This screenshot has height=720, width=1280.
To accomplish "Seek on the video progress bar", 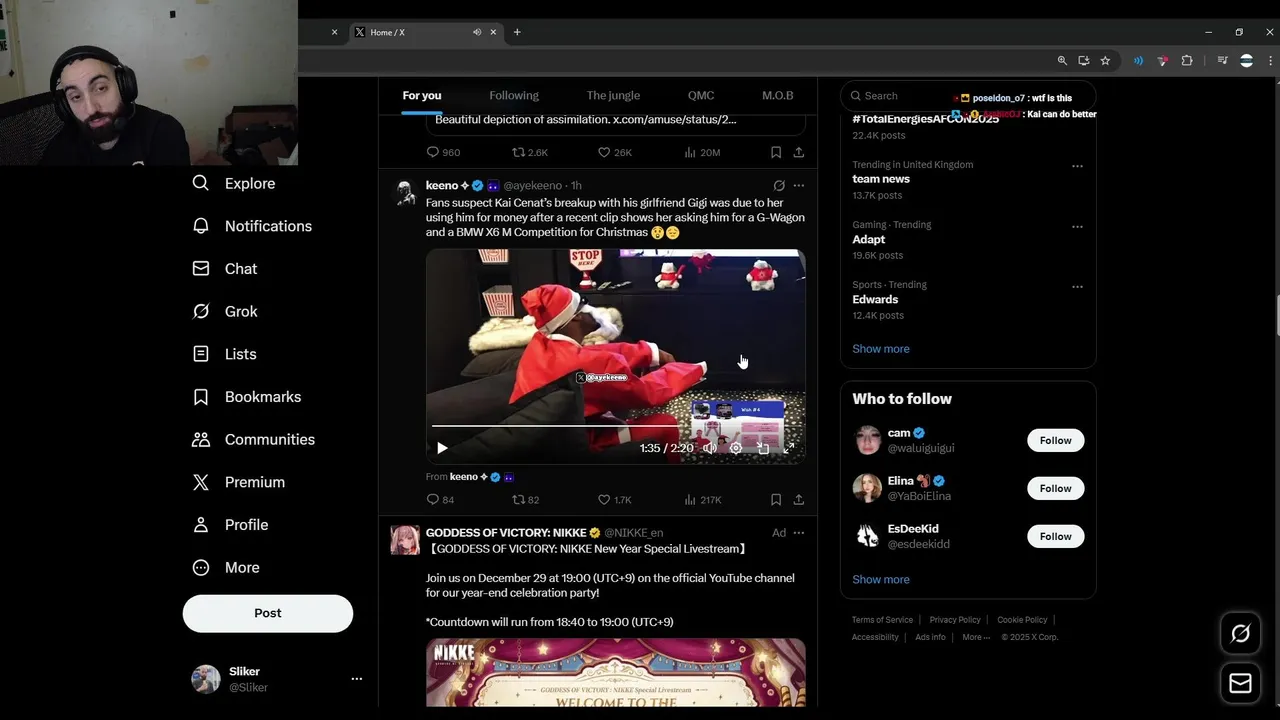I will pos(616,426).
